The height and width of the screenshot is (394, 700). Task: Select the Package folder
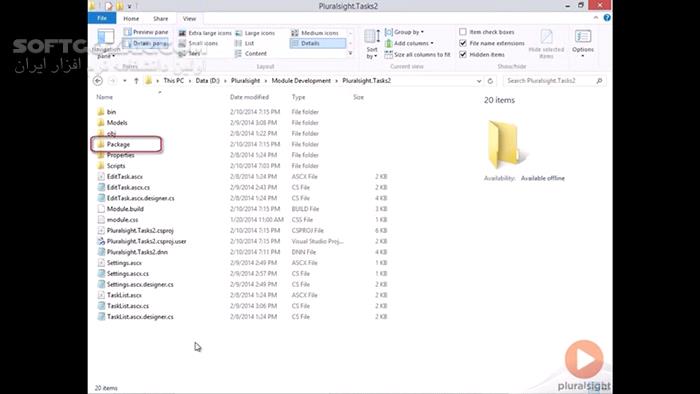coord(118,145)
